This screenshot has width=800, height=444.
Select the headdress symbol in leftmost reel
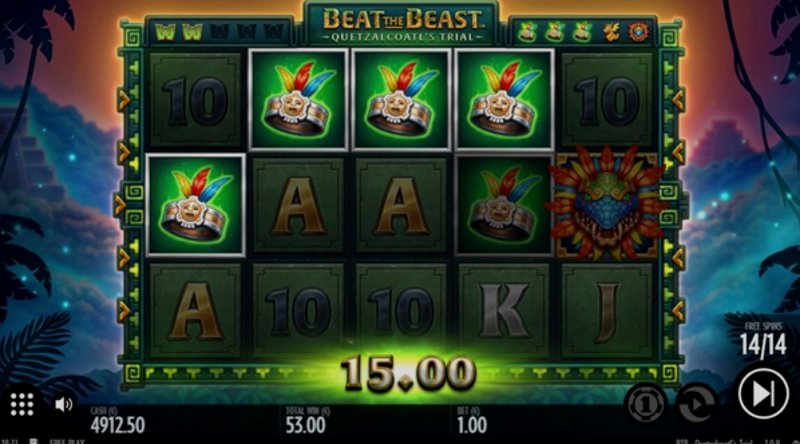195,205
